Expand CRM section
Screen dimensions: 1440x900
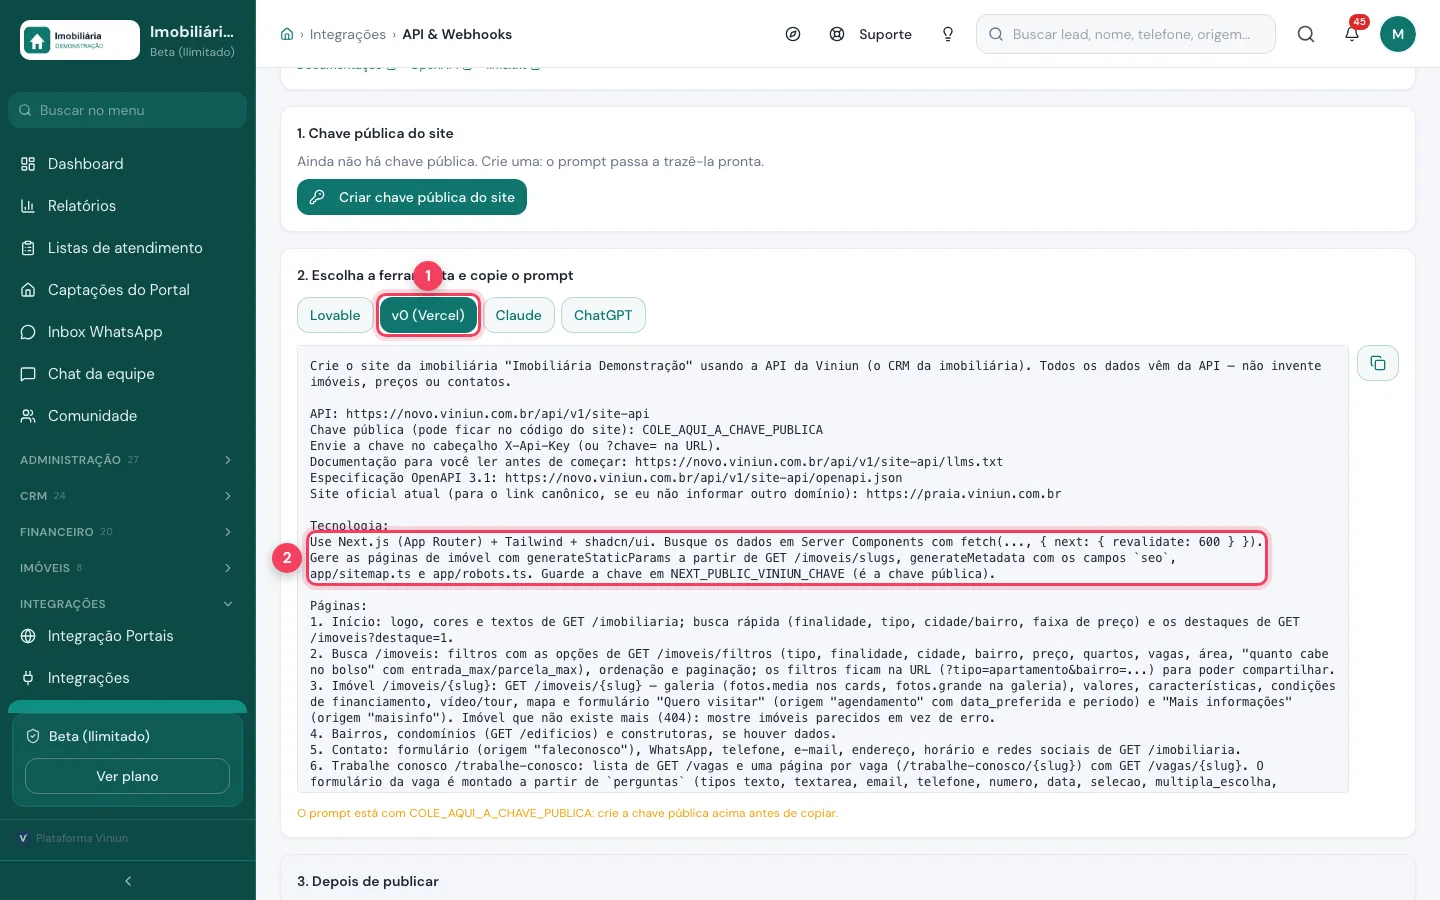click(127, 496)
